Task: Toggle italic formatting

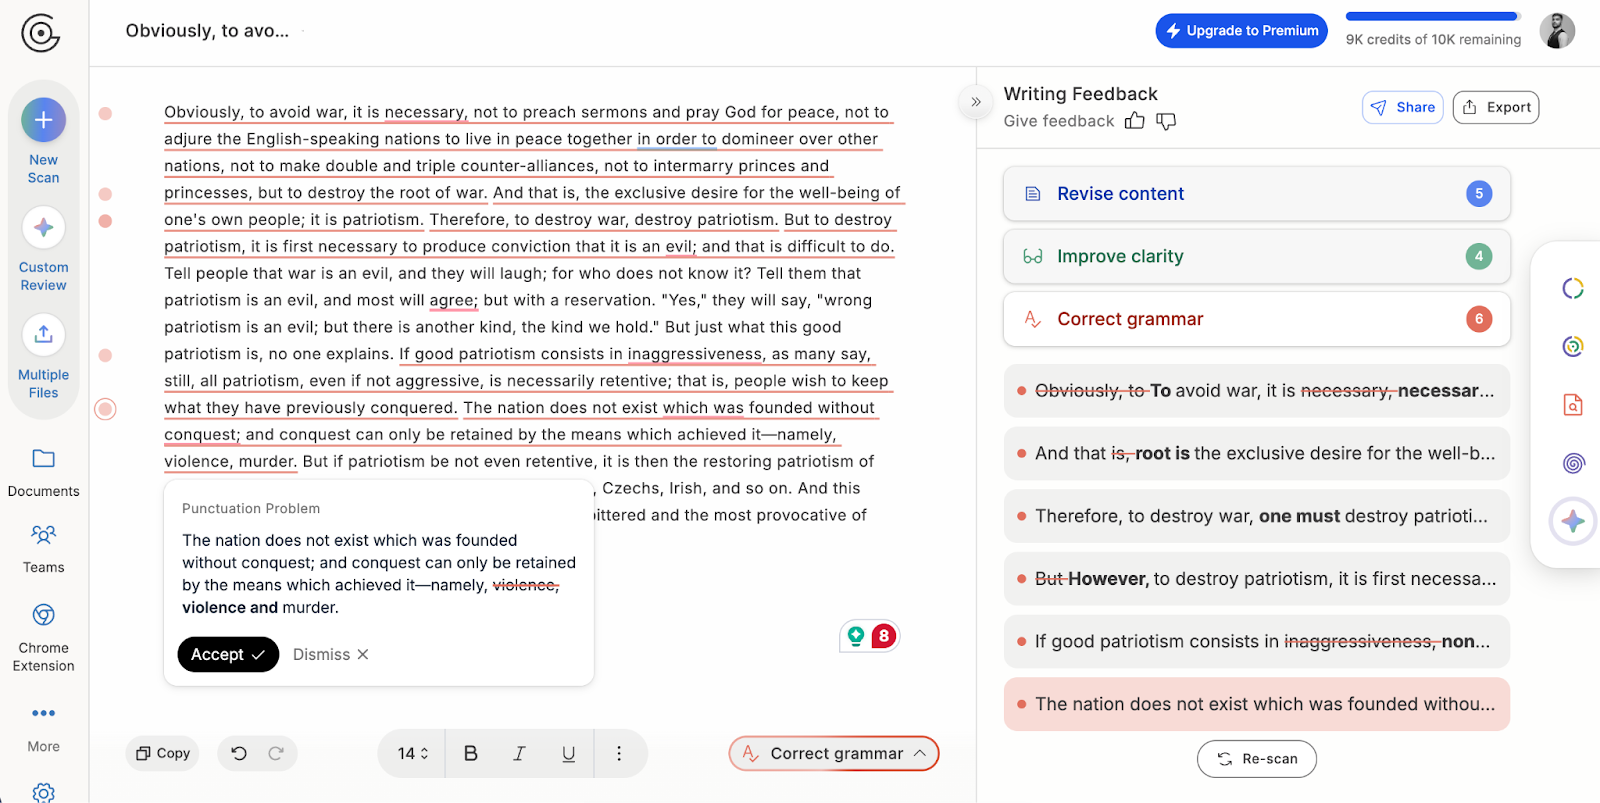Action: point(519,754)
